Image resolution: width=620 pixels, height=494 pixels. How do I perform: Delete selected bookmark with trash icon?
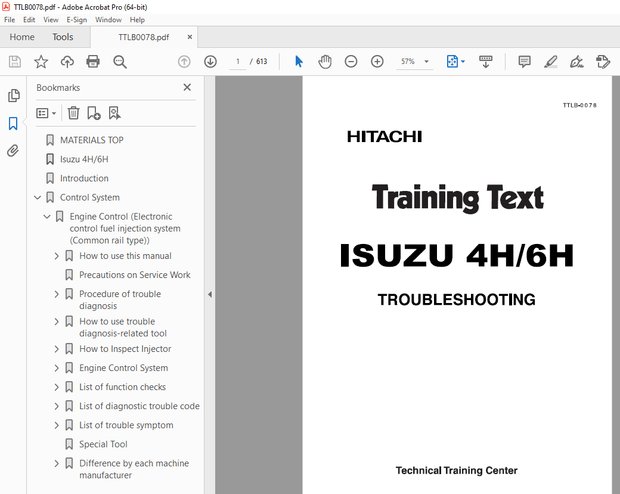pos(74,113)
